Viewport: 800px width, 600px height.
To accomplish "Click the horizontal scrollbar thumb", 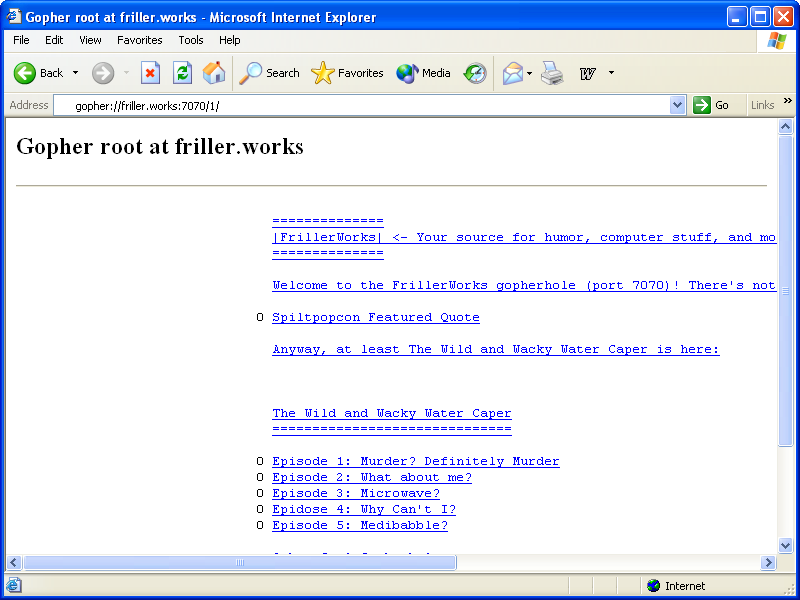I will pos(240,562).
